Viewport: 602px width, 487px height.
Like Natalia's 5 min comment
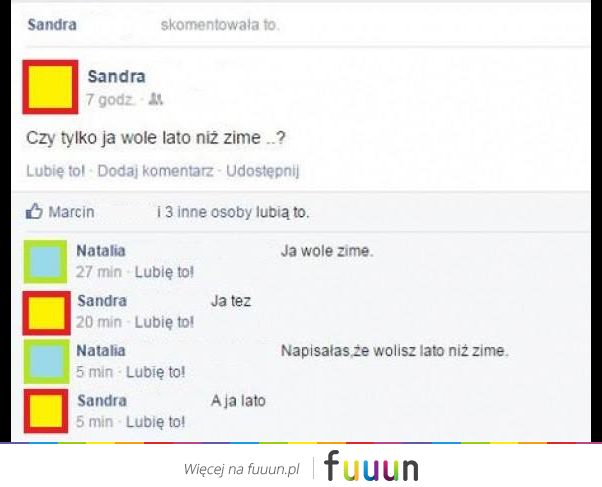[155, 372]
